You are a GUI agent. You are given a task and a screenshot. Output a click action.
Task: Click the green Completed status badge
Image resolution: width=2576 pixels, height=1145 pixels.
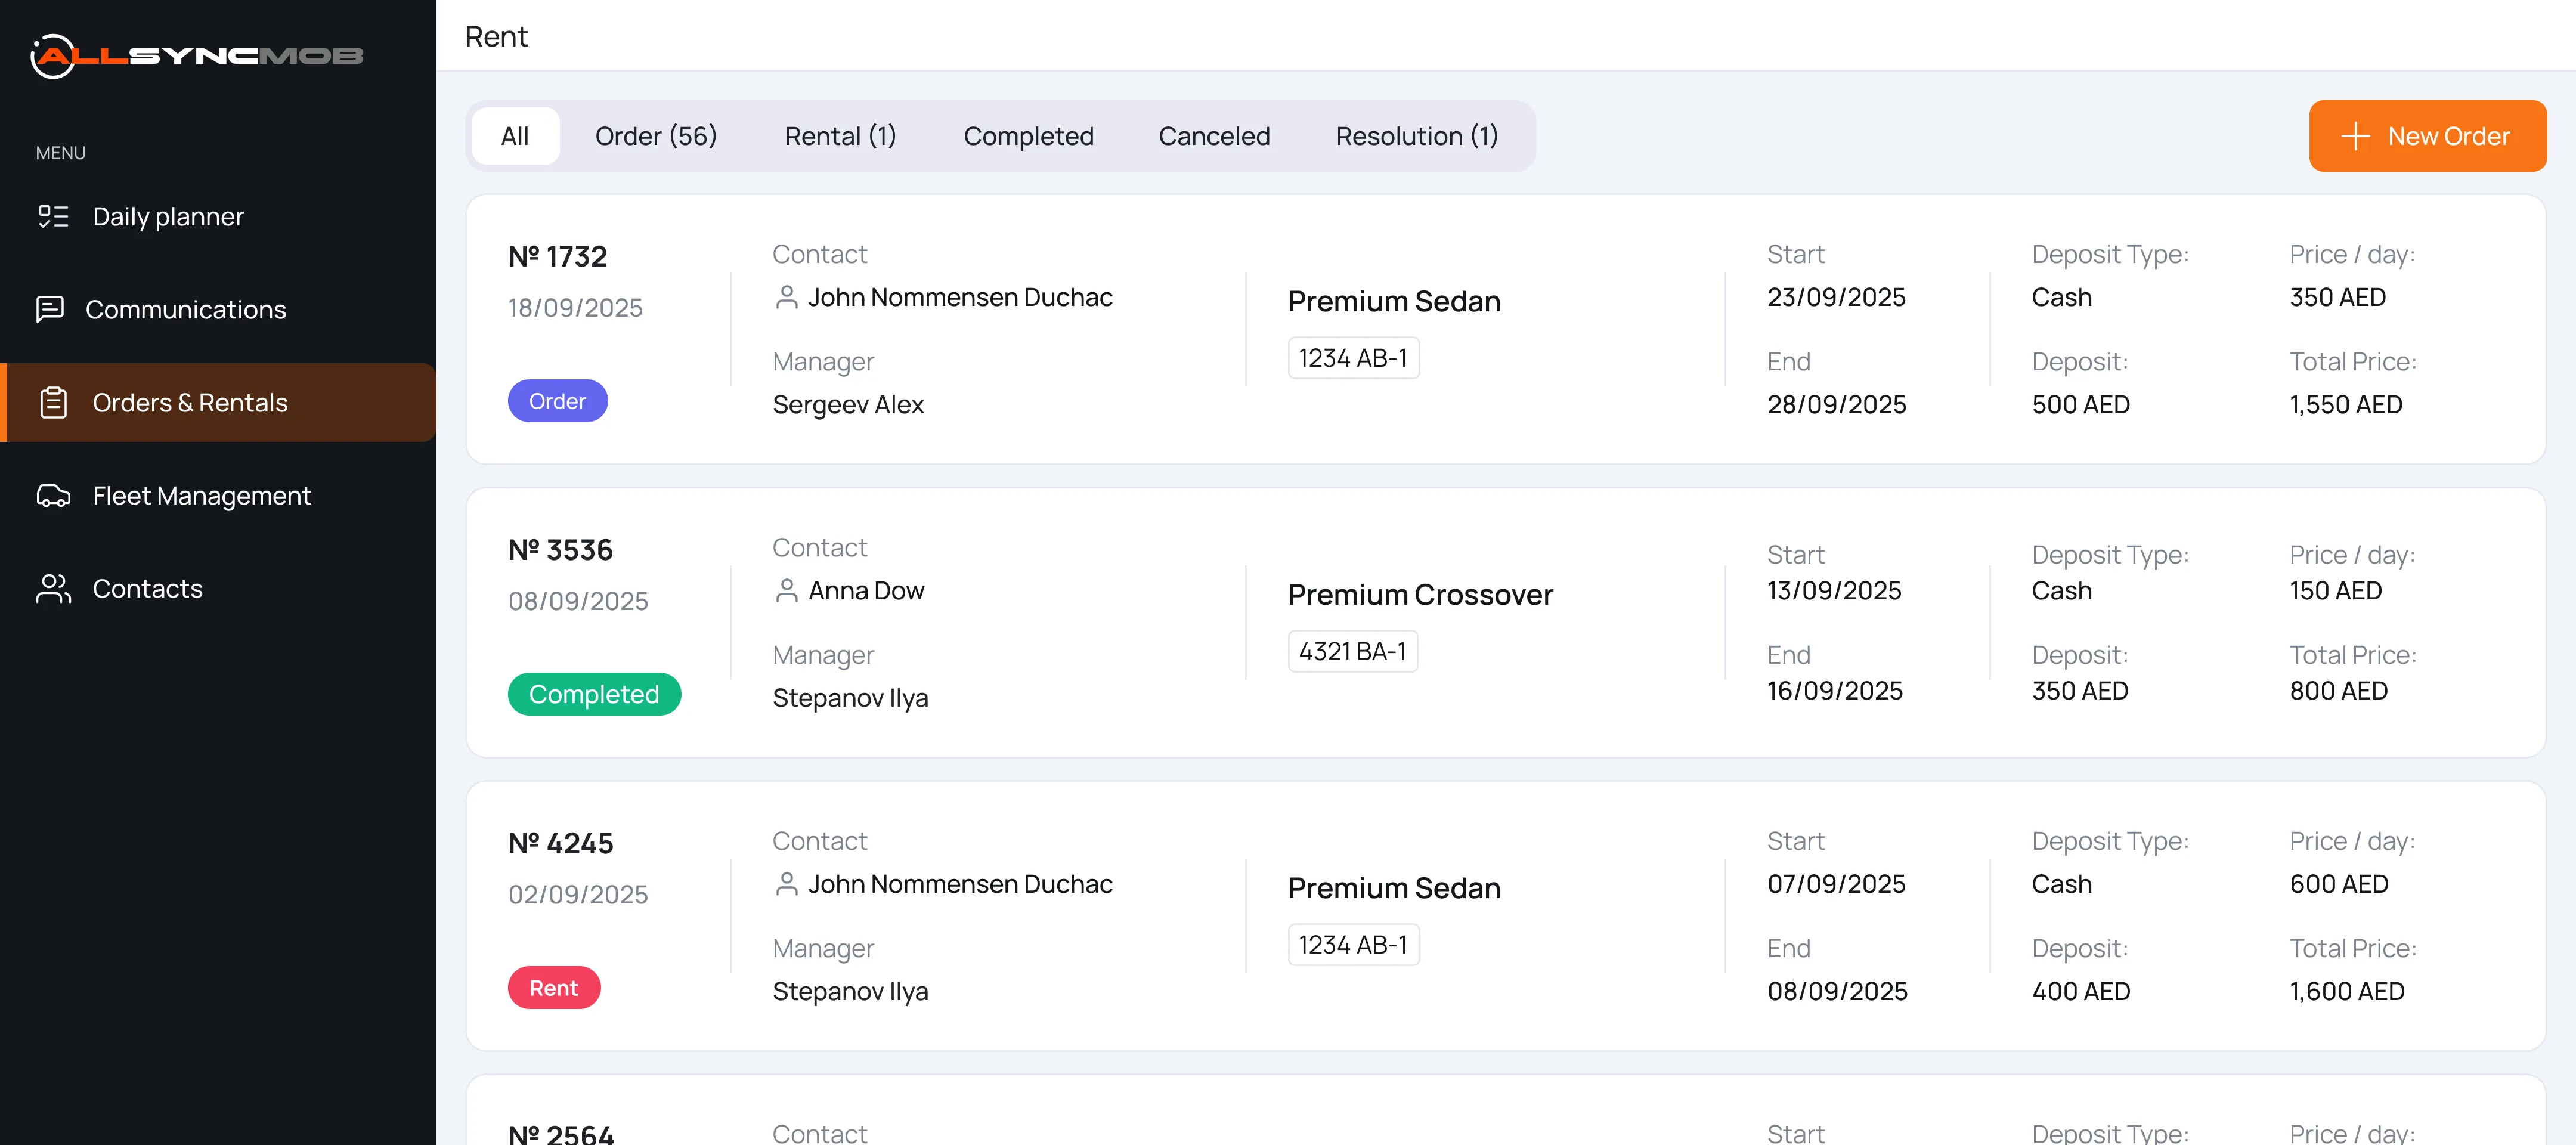(594, 694)
